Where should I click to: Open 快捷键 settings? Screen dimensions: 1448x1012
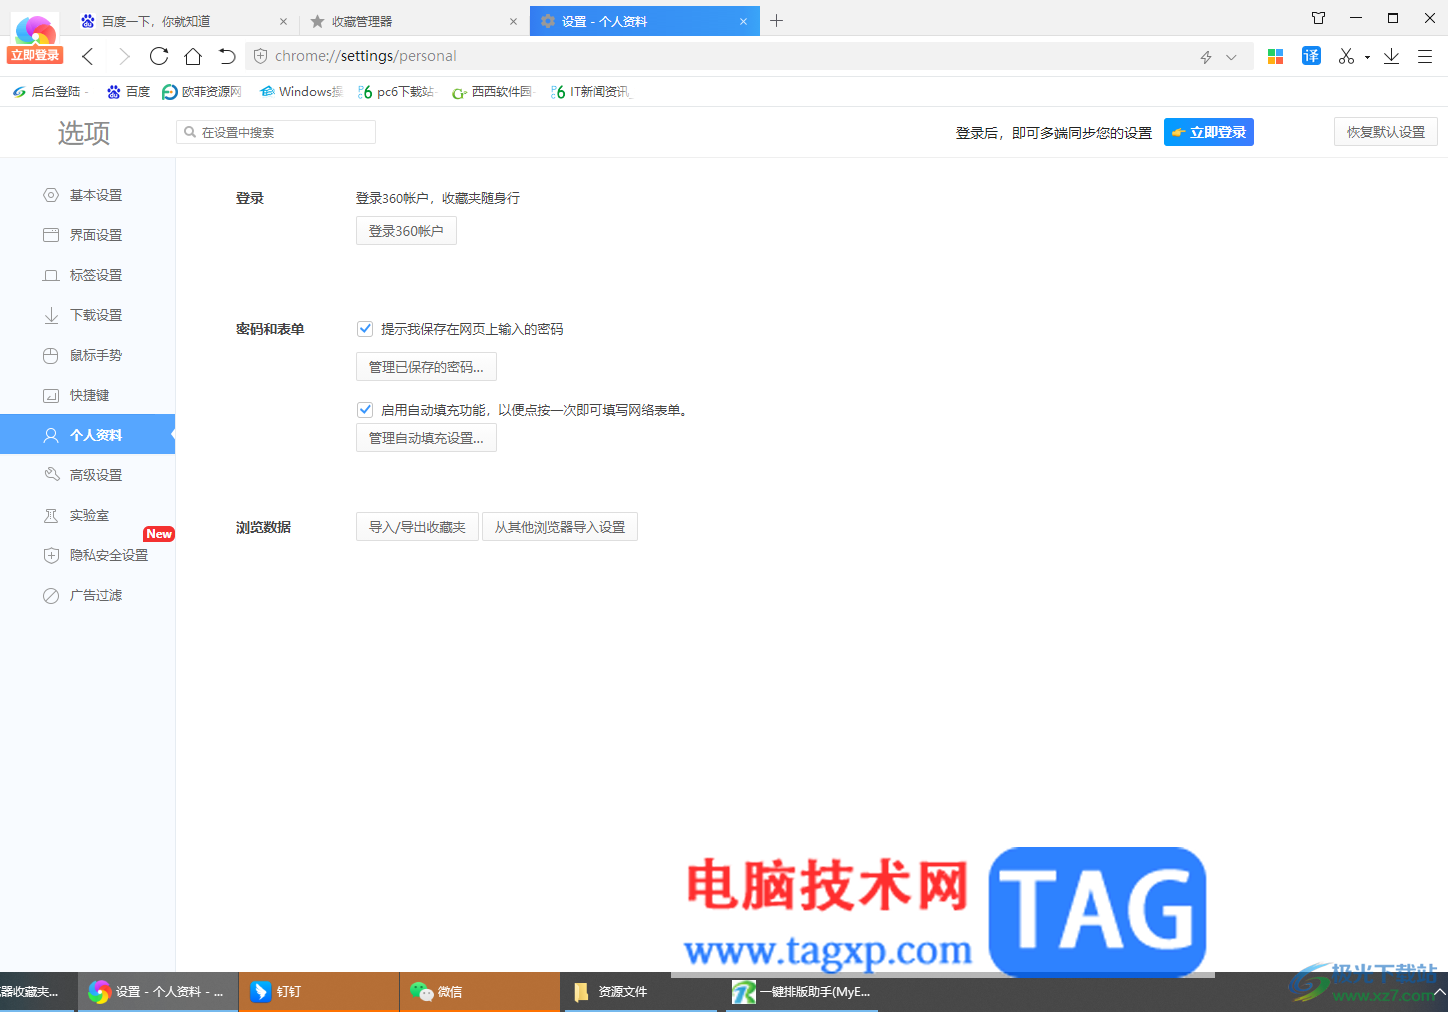pyautogui.click(x=87, y=395)
